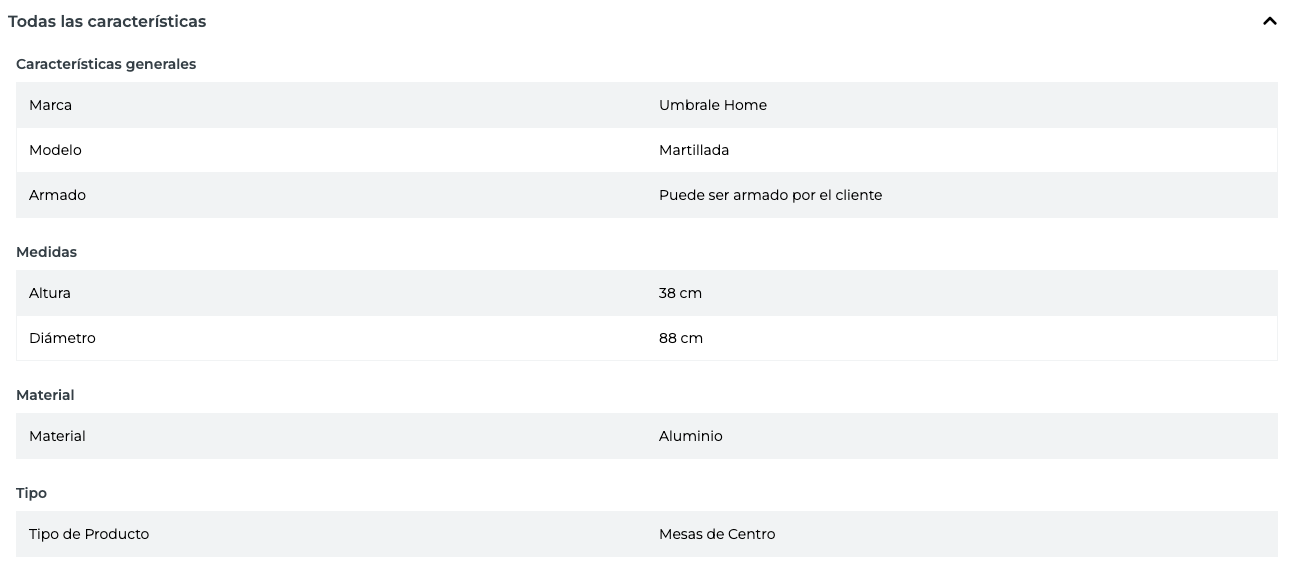This screenshot has width=1294, height=568.
Task: Select the "Características generales" subheading
Action: pos(106,64)
